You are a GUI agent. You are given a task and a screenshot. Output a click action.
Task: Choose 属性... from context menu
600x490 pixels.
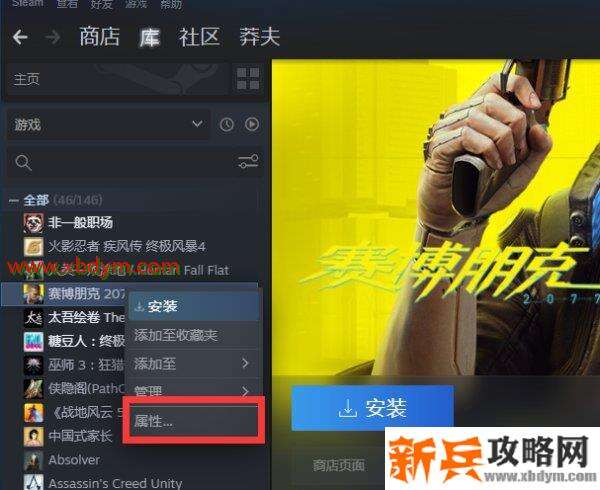[194, 421]
